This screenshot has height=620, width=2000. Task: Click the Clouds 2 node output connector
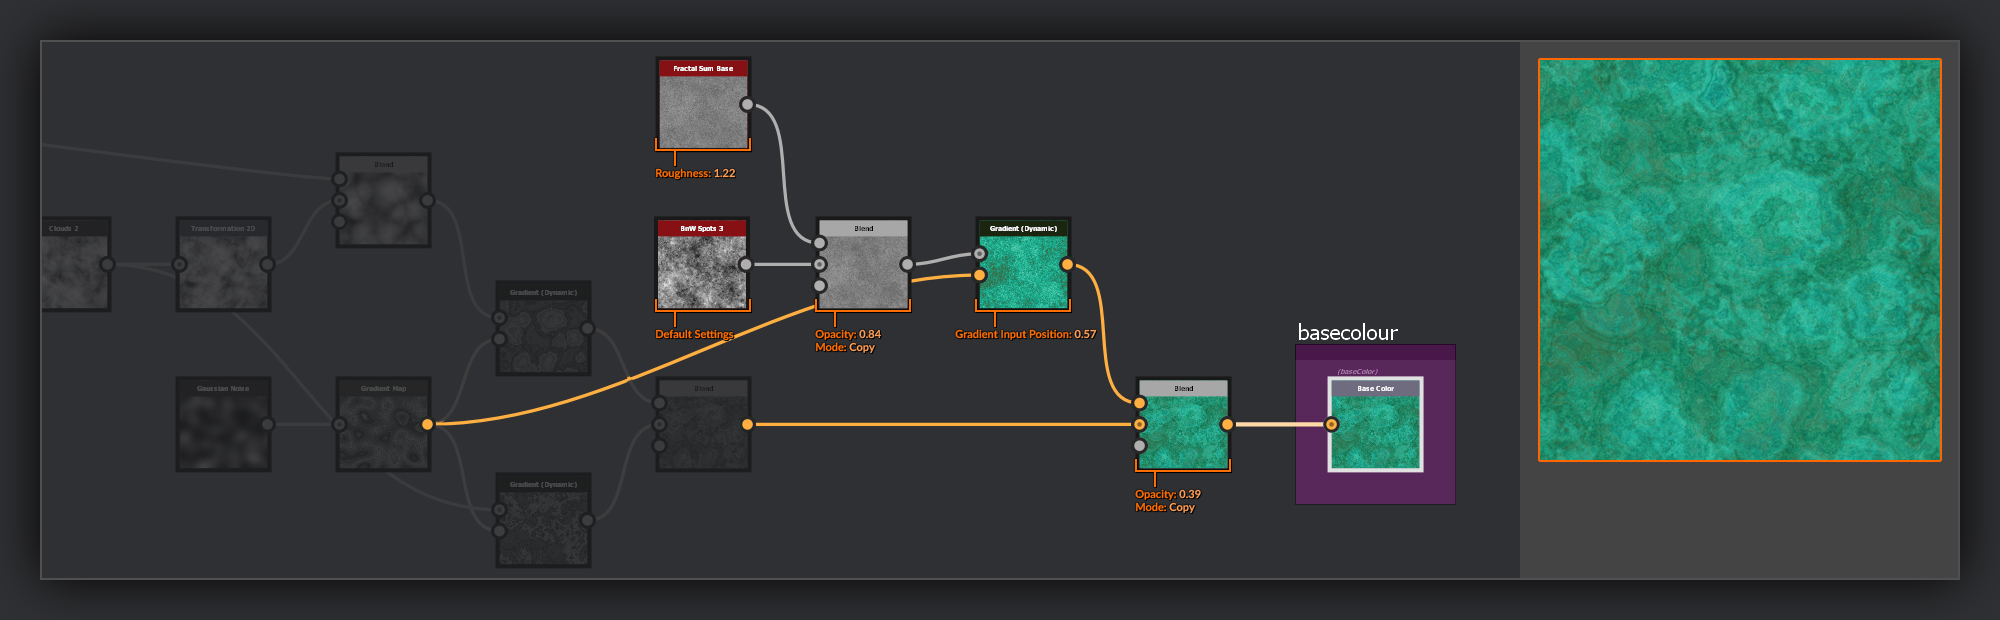pos(107,264)
